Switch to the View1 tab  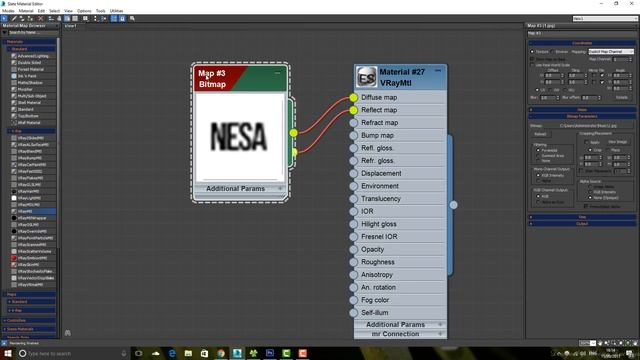(70, 26)
